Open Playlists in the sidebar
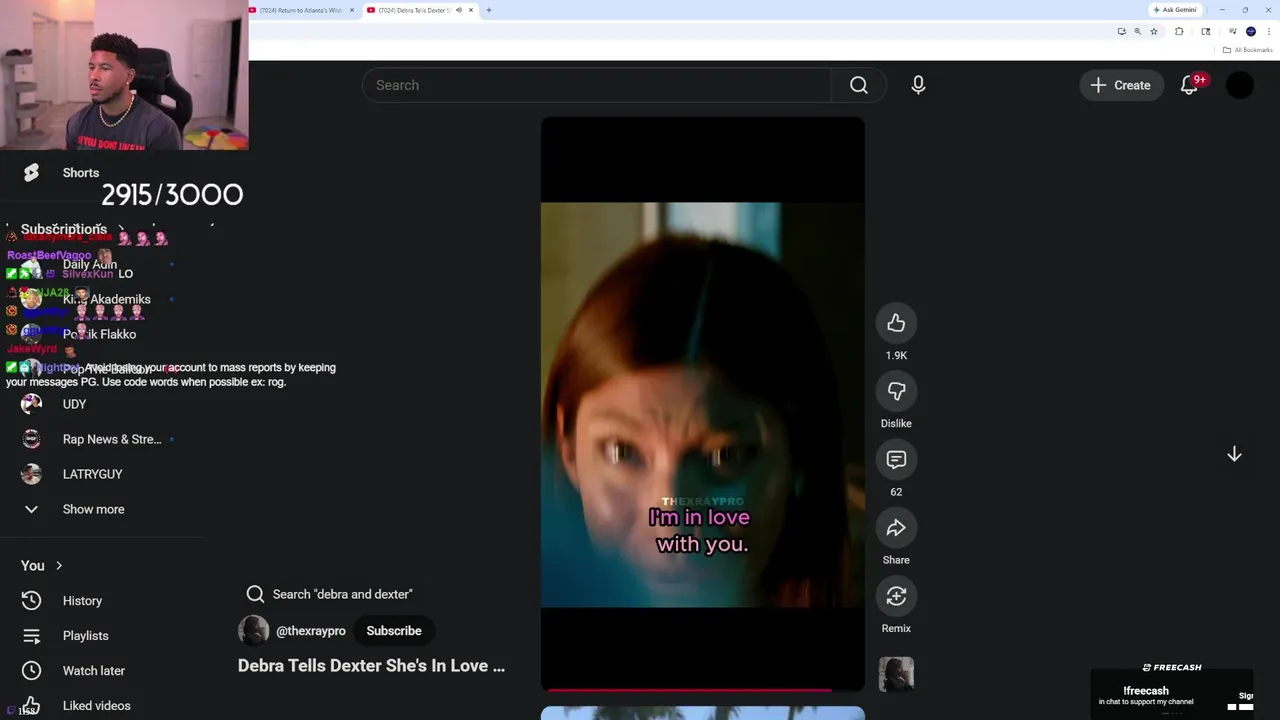This screenshot has width=1280, height=720. click(x=85, y=636)
